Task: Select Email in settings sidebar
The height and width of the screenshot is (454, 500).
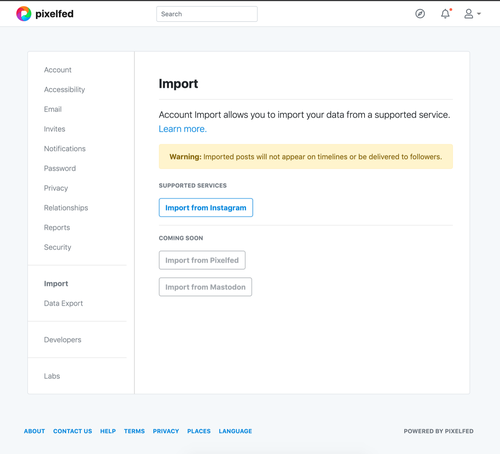Action: (53, 109)
